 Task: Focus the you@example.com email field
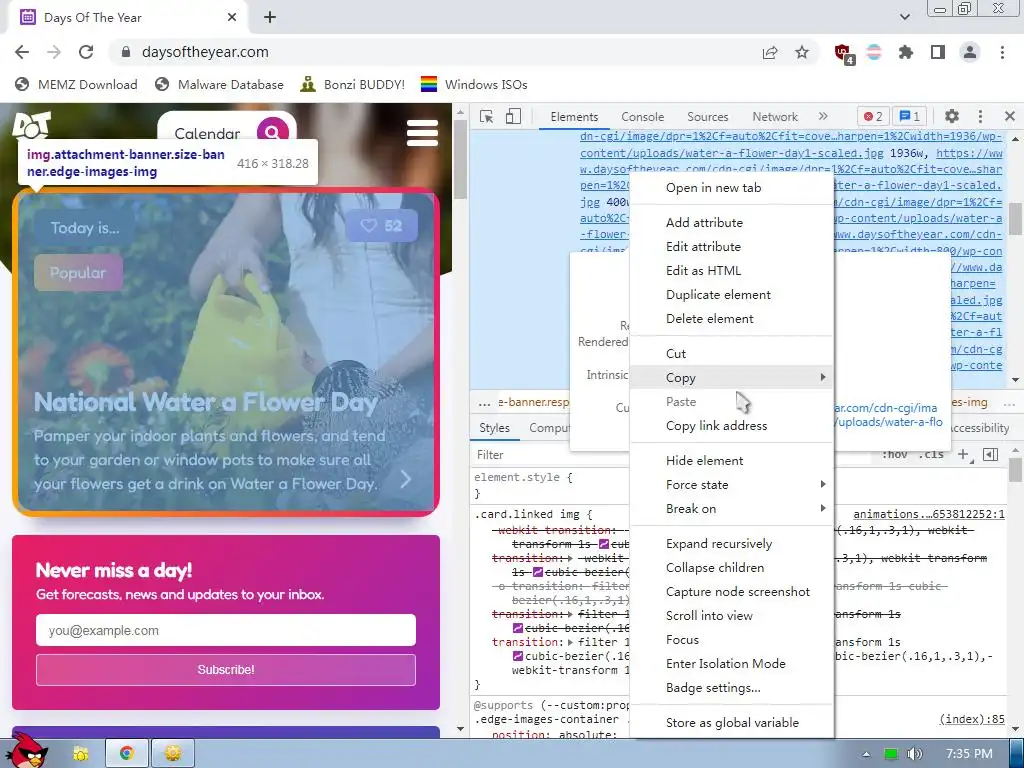[x=226, y=630]
